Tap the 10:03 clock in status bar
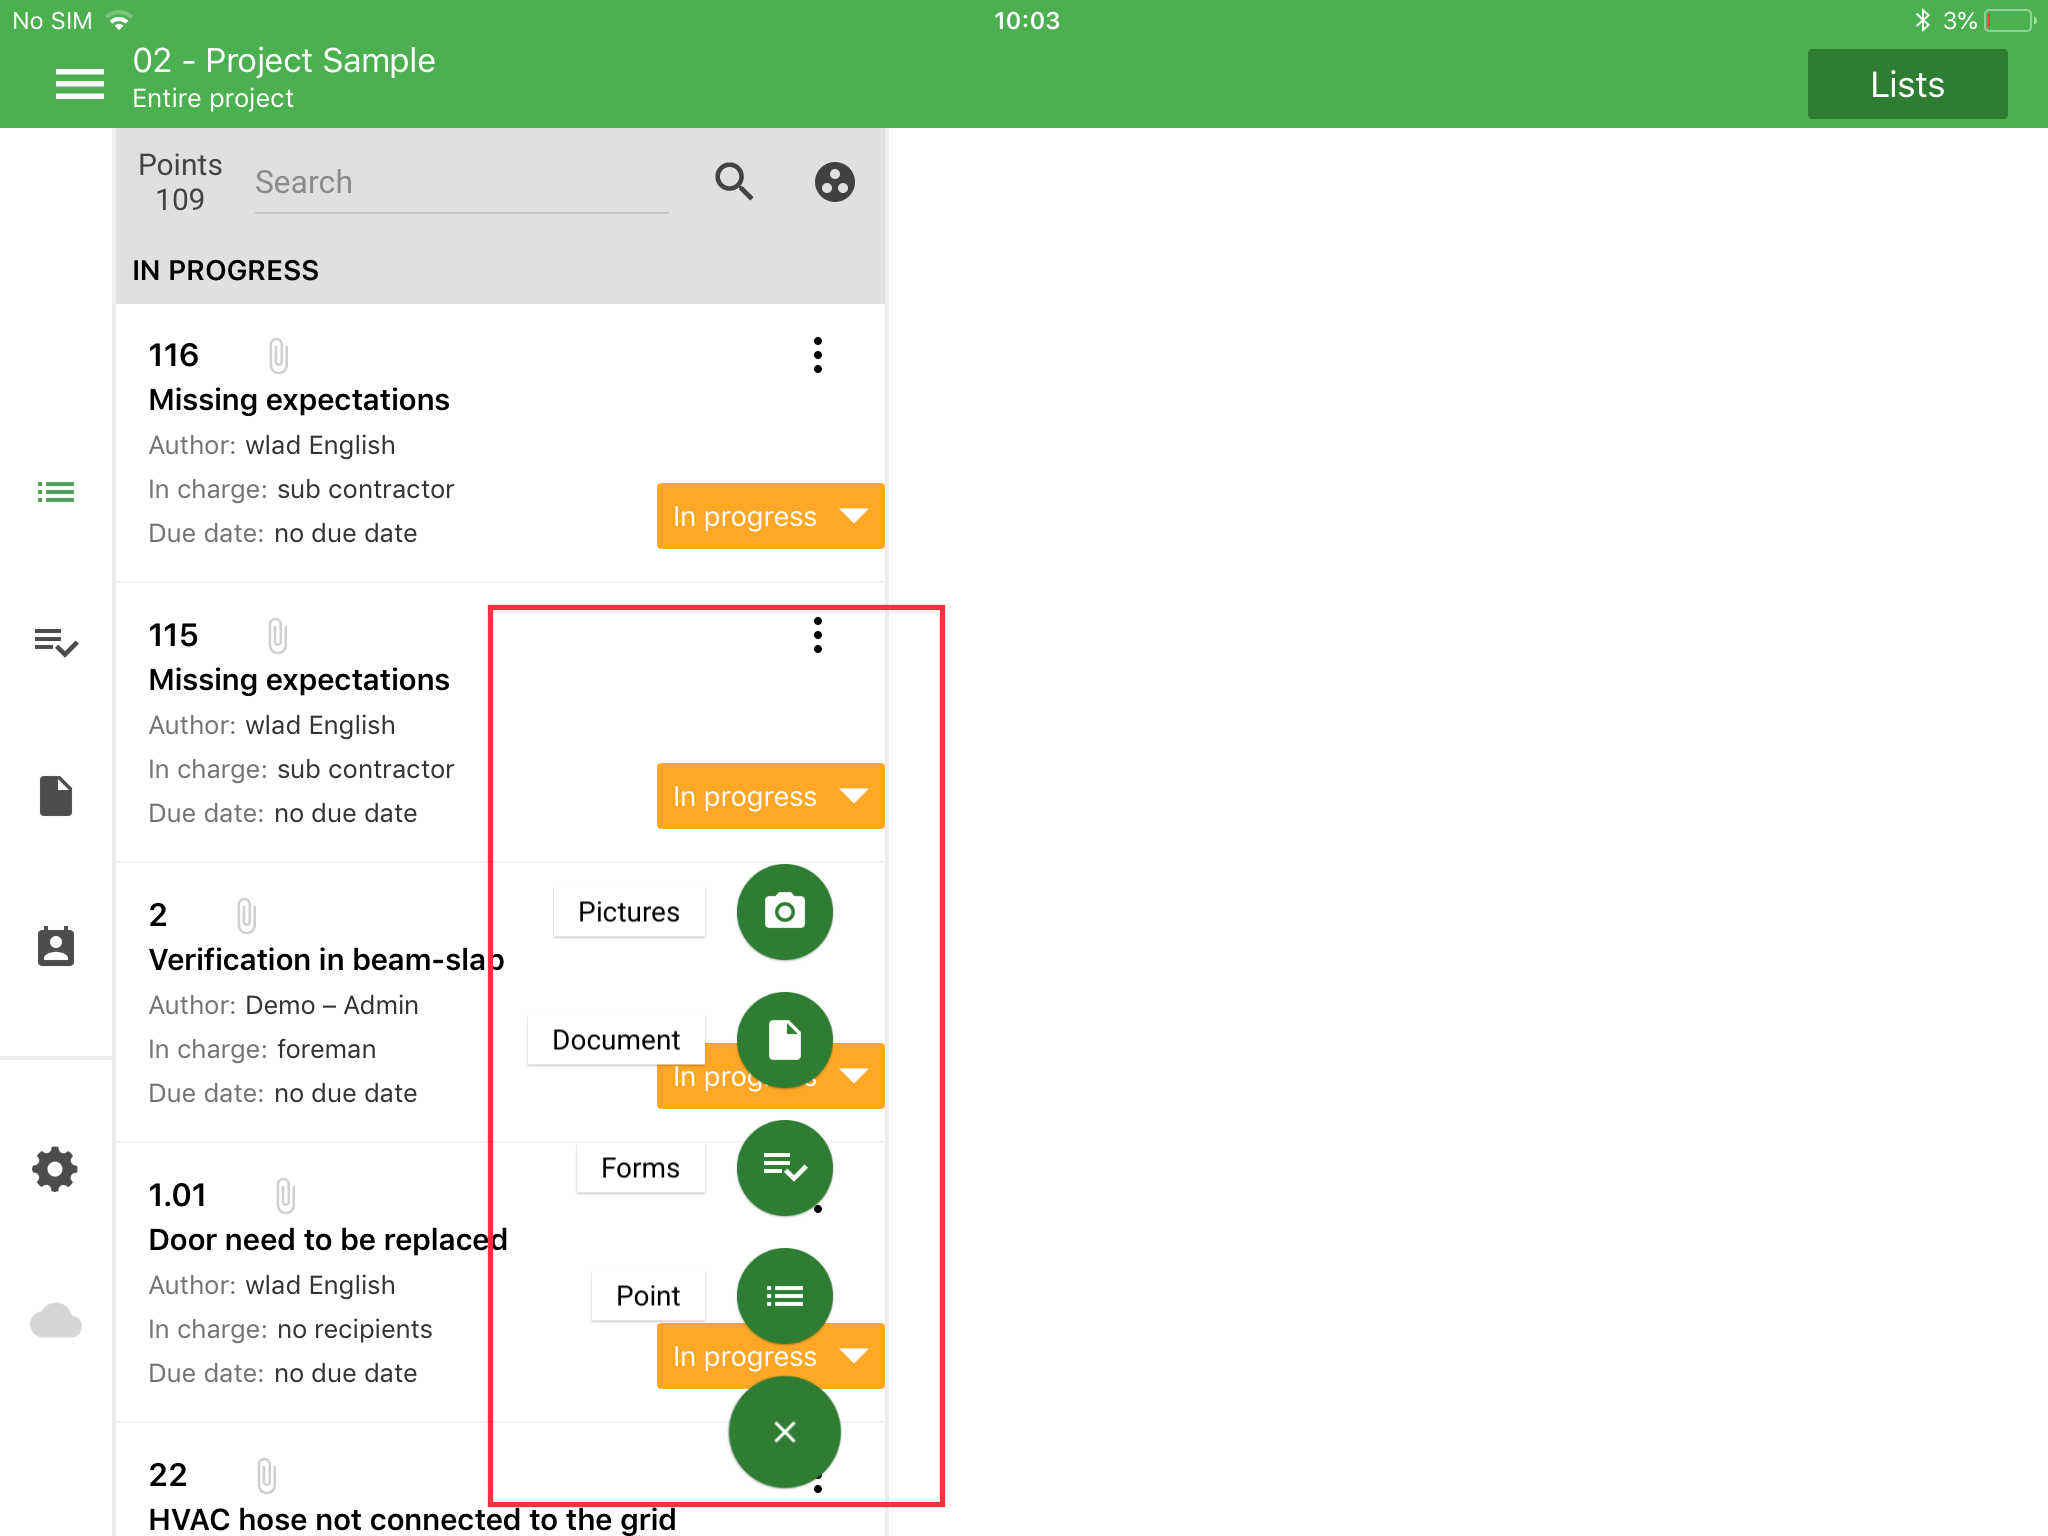The height and width of the screenshot is (1536, 2048). [1026, 21]
